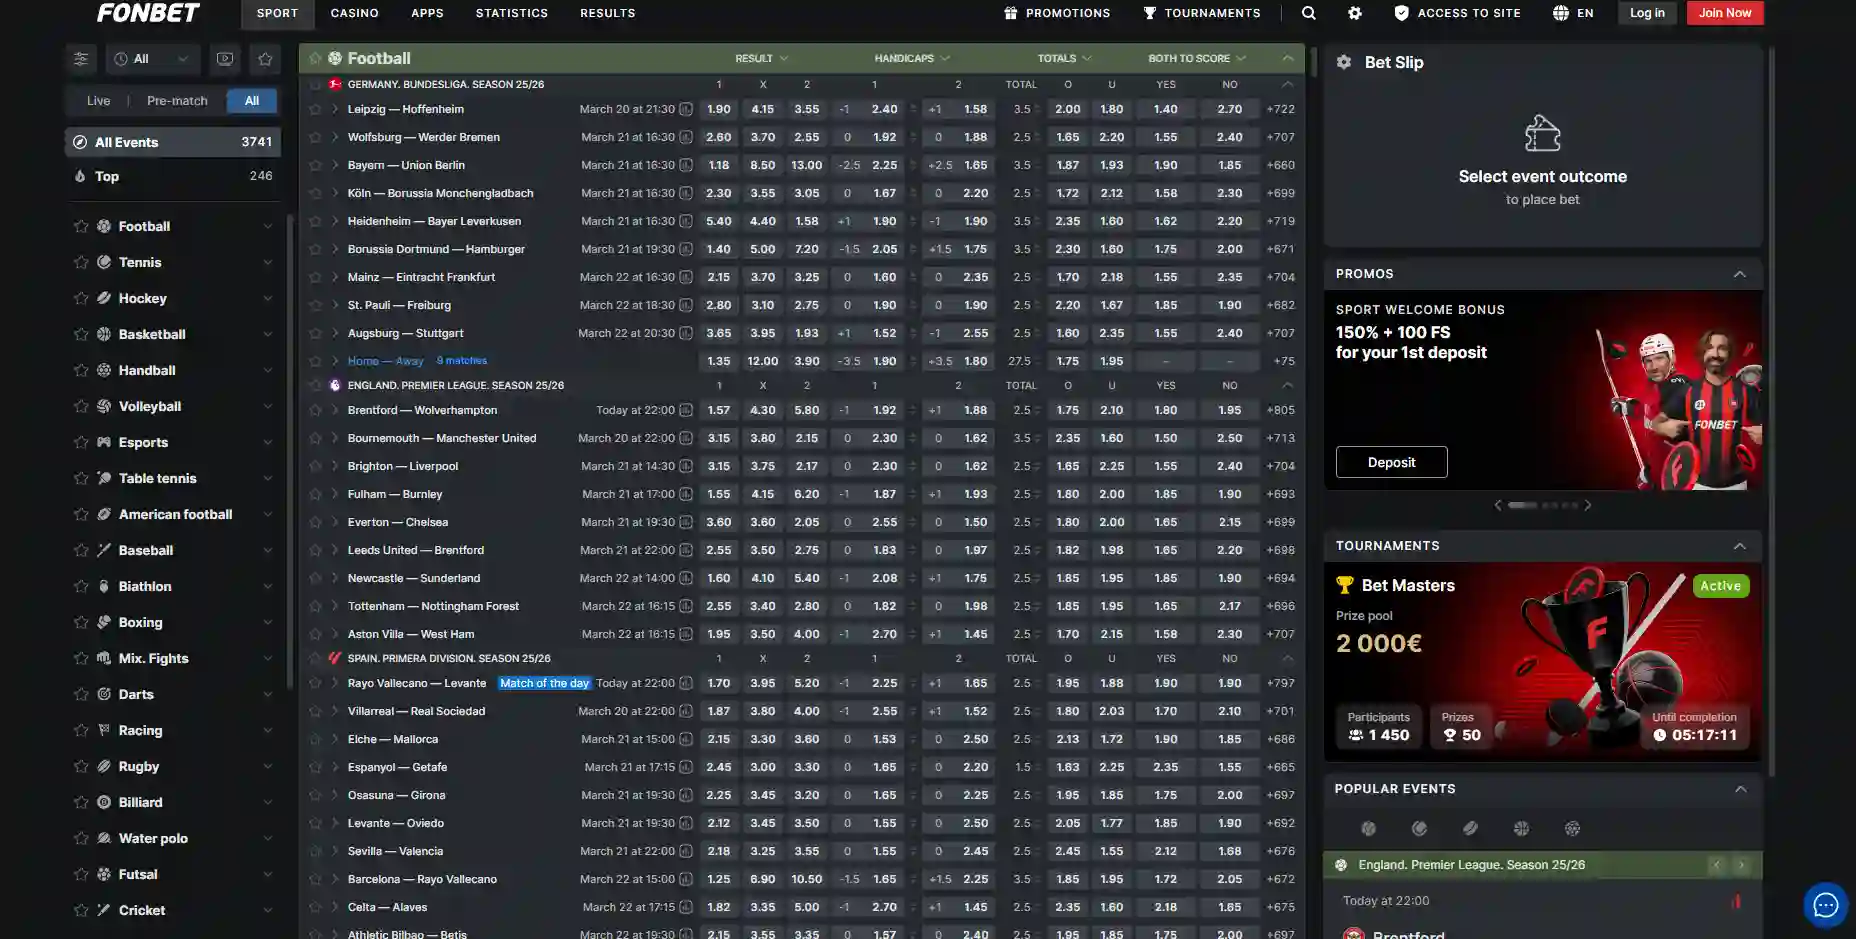
Task: Open site settings gear icon in header
Action: [x=1354, y=13]
